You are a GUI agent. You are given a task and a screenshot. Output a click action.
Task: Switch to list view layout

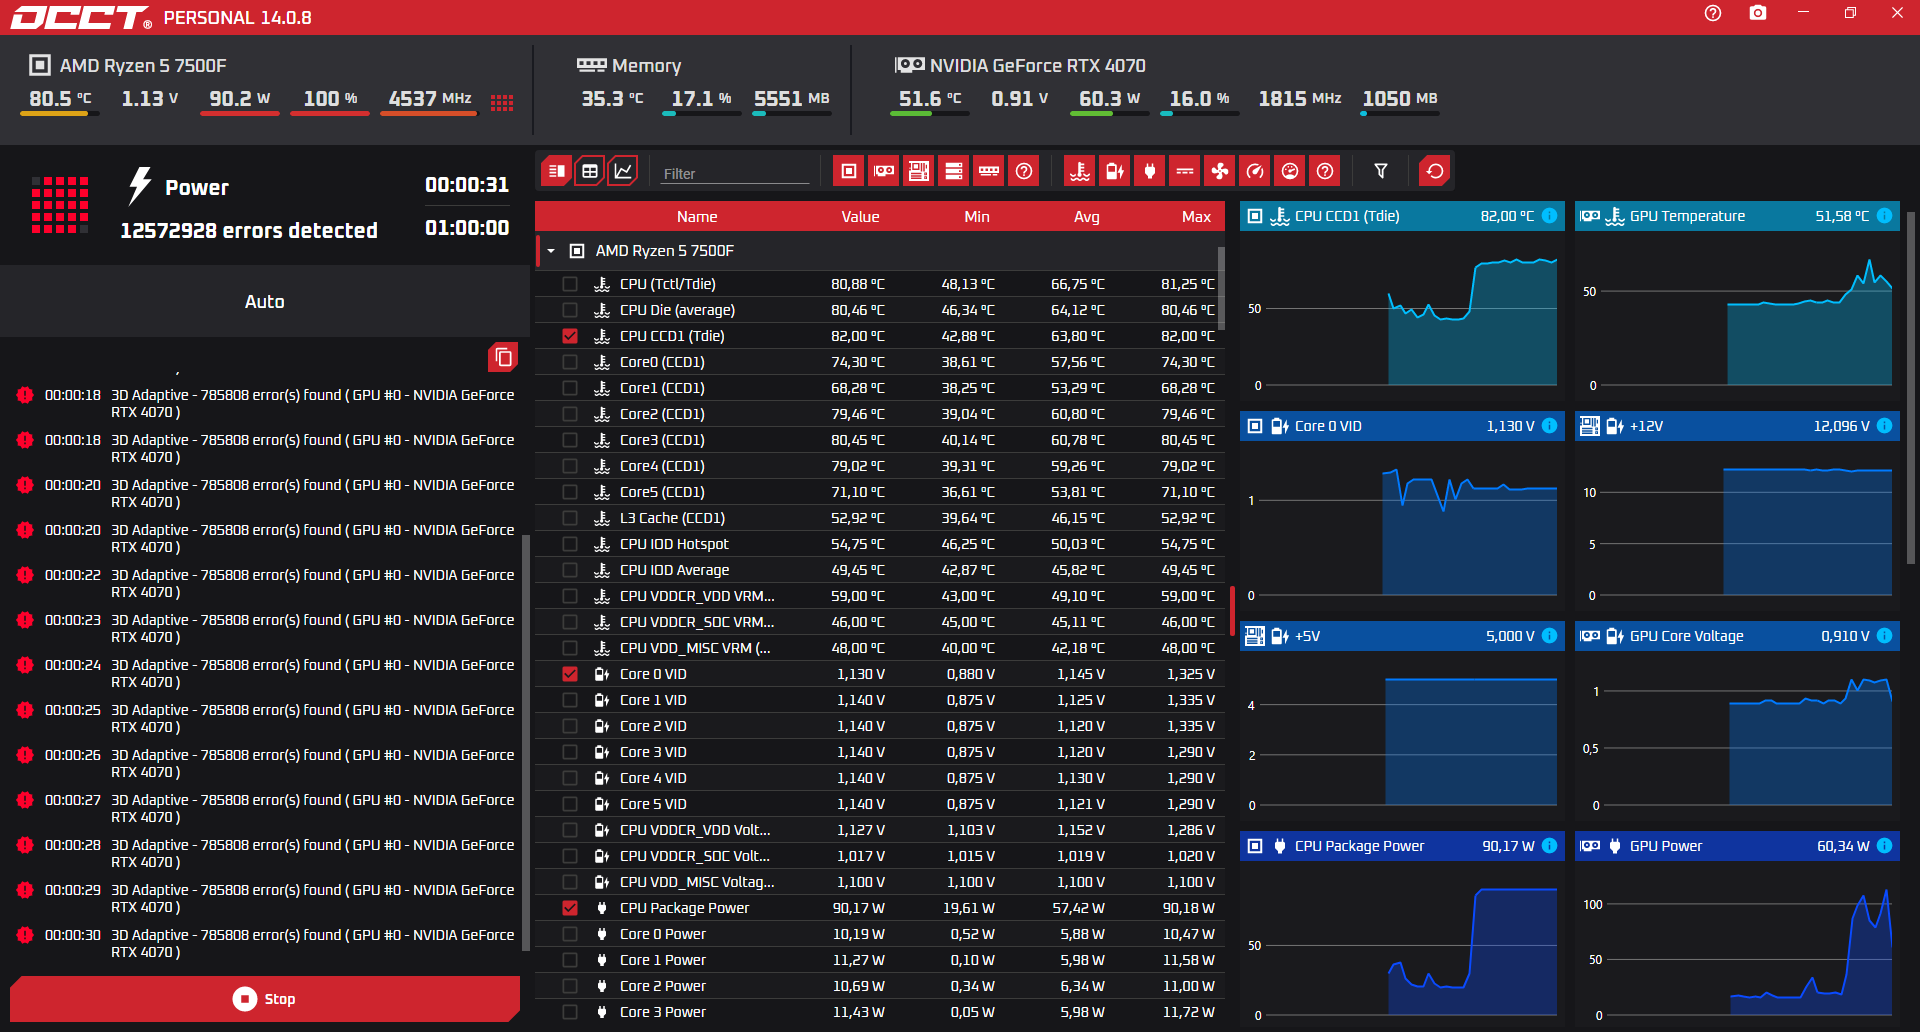557,171
